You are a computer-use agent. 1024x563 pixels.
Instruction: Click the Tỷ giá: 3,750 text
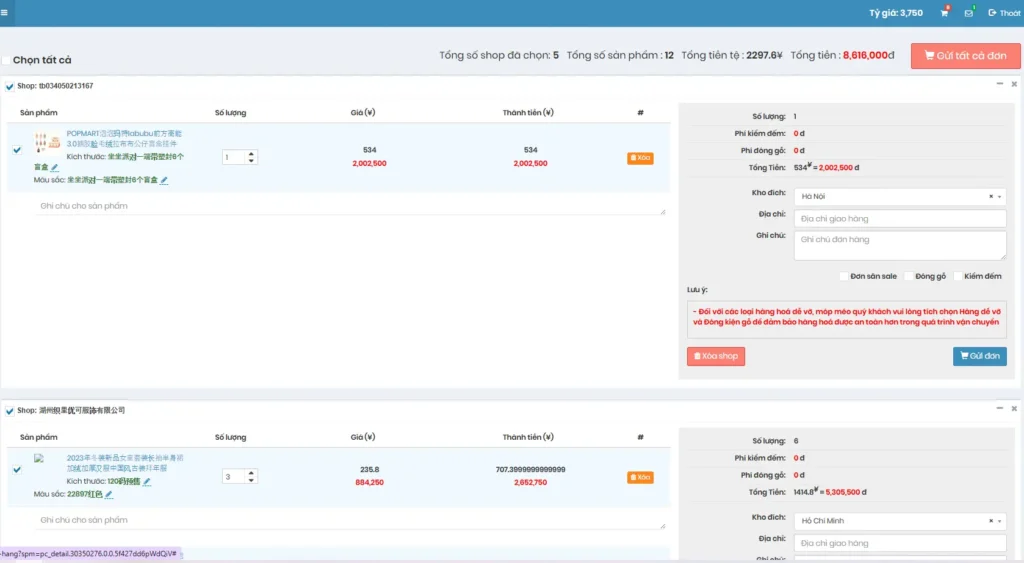pyautogui.click(x=895, y=13)
